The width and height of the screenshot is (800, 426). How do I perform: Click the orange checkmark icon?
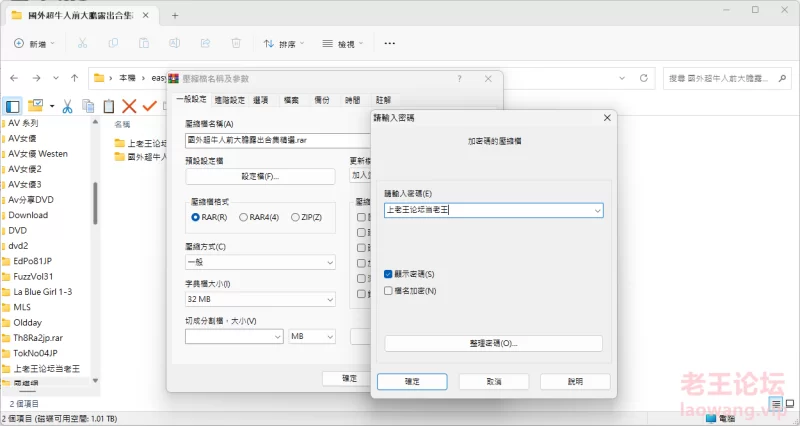(x=149, y=105)
